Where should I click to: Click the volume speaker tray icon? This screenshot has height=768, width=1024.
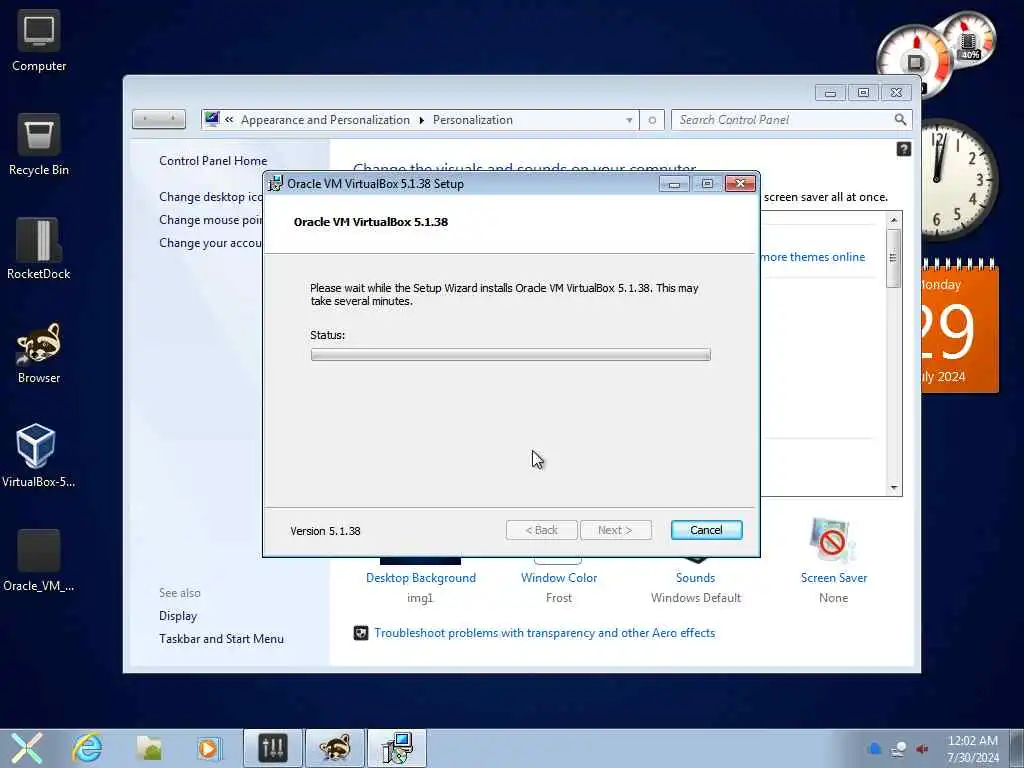pos(922,748)
